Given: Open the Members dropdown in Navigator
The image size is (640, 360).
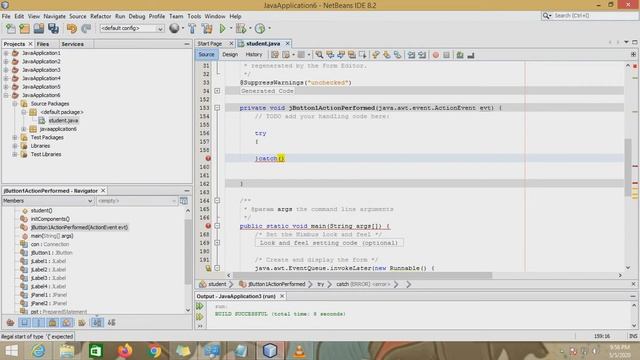Looking at the screenshot, I should [x=48, y=201].
